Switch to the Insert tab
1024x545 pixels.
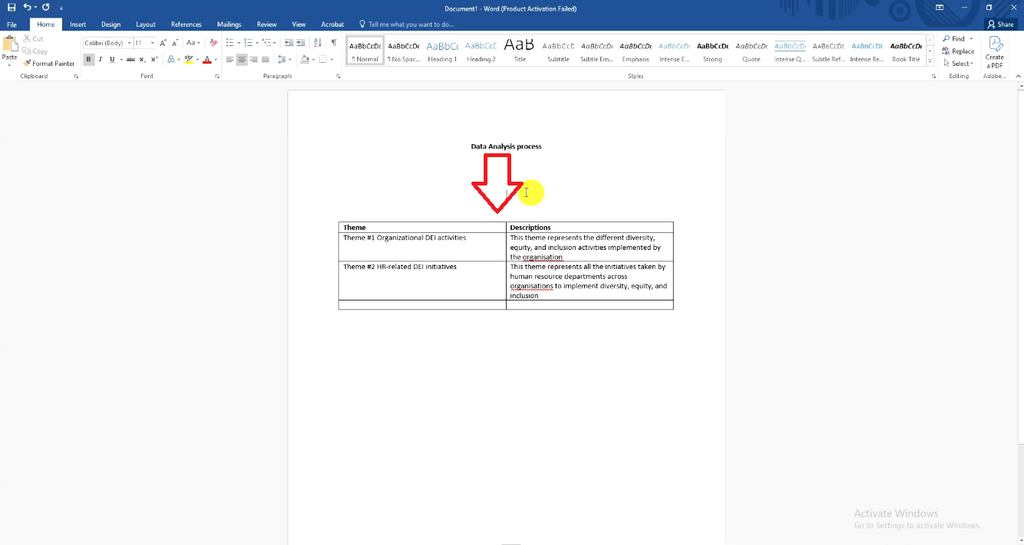(x=78, y=24)
